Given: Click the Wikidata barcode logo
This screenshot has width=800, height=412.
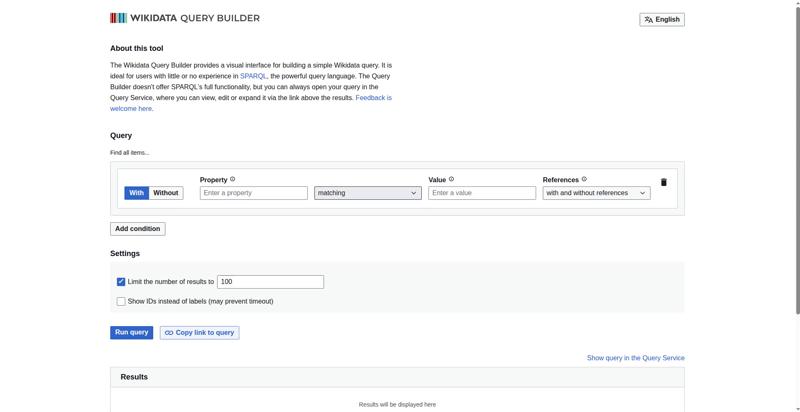Looking at the screenshot, I should tap(119, 18).
